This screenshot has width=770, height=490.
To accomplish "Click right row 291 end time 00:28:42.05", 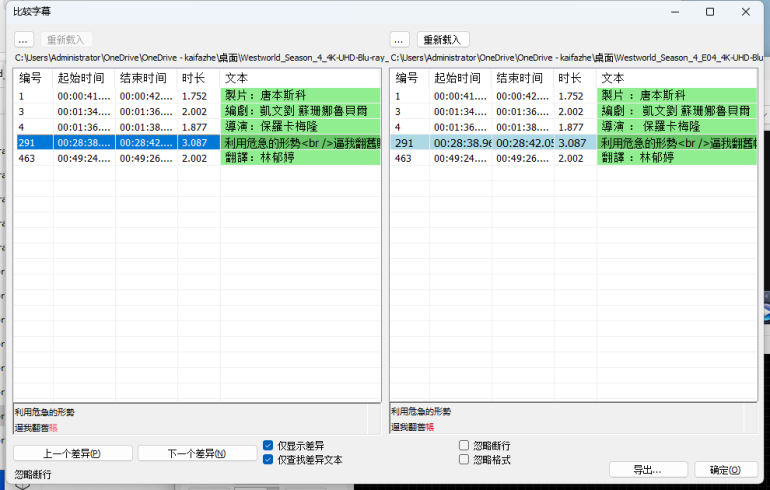I will [x=523, y=142].
